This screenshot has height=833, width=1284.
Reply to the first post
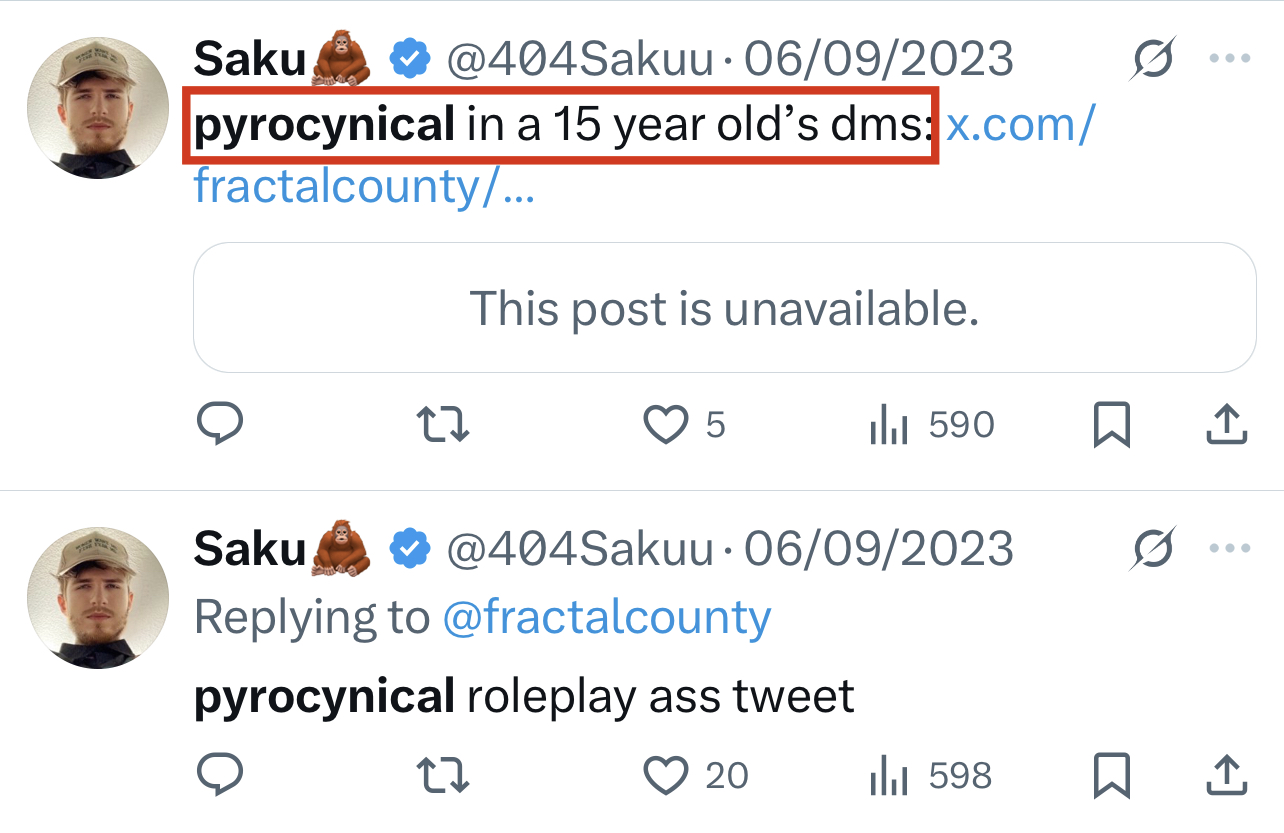click(x=220, y=425)
